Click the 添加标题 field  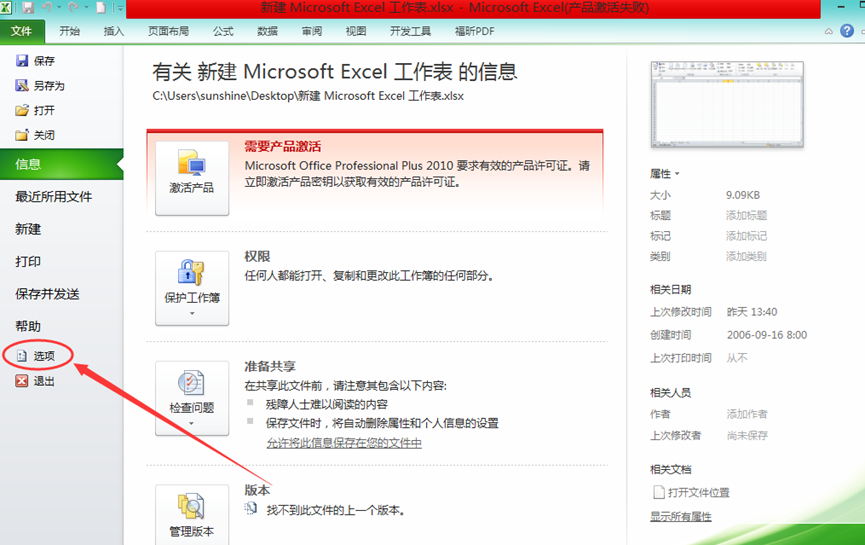click(x=746, y=215)
